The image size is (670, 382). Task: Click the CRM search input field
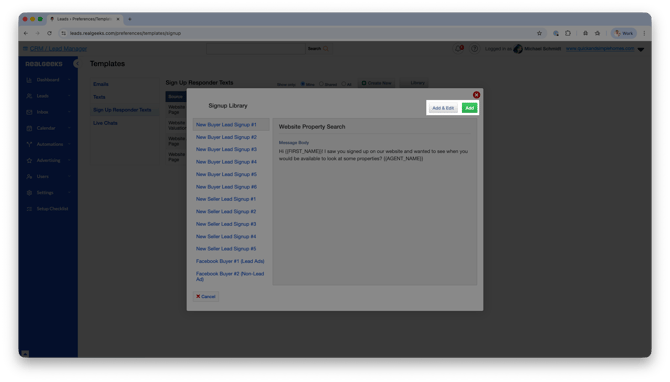(x=256, y=49)
